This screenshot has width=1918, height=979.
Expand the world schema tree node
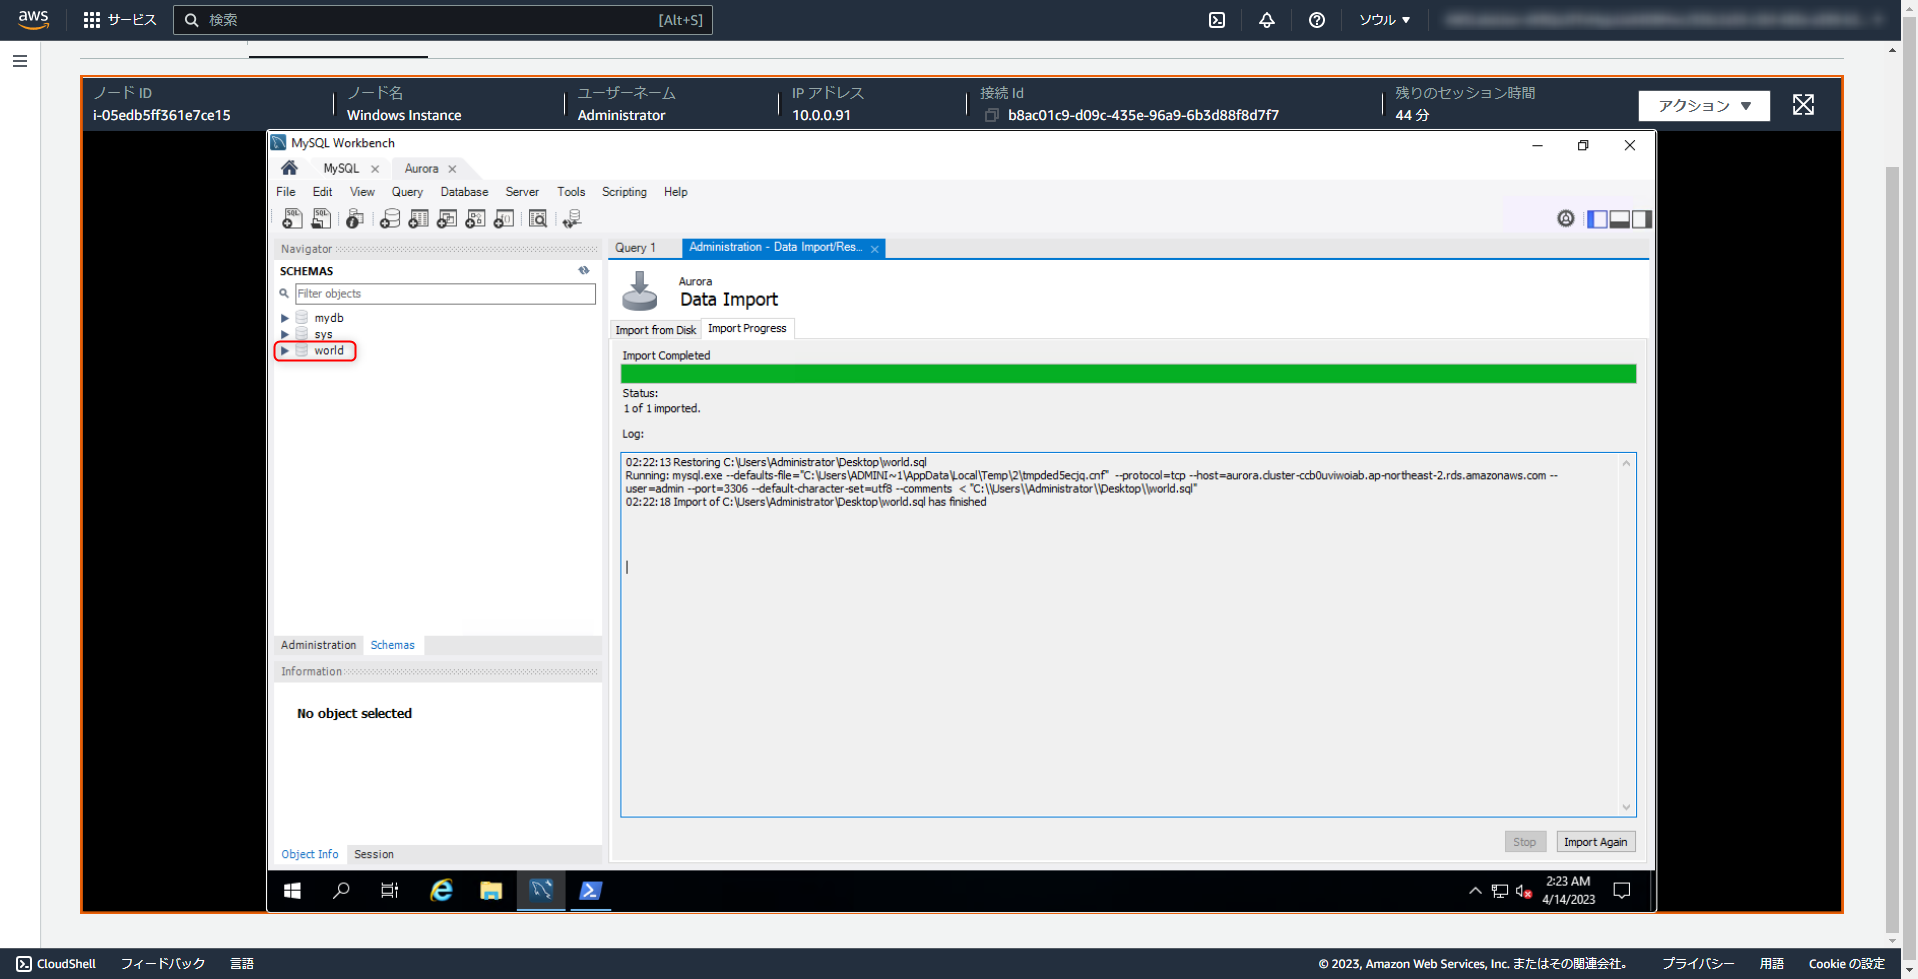[x=284, y=351]
